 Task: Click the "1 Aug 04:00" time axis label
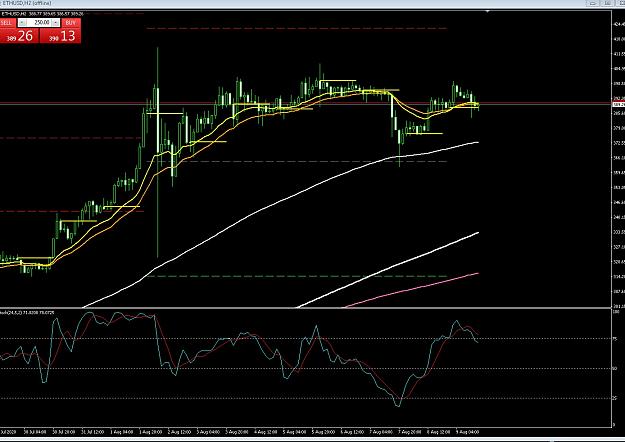(x=122, y=432)
